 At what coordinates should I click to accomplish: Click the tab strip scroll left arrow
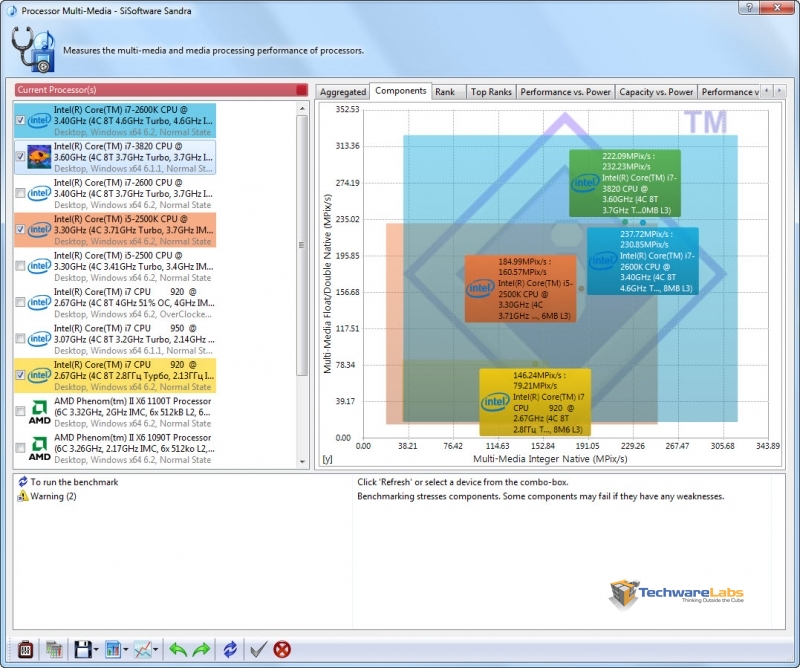coord(766,90)
